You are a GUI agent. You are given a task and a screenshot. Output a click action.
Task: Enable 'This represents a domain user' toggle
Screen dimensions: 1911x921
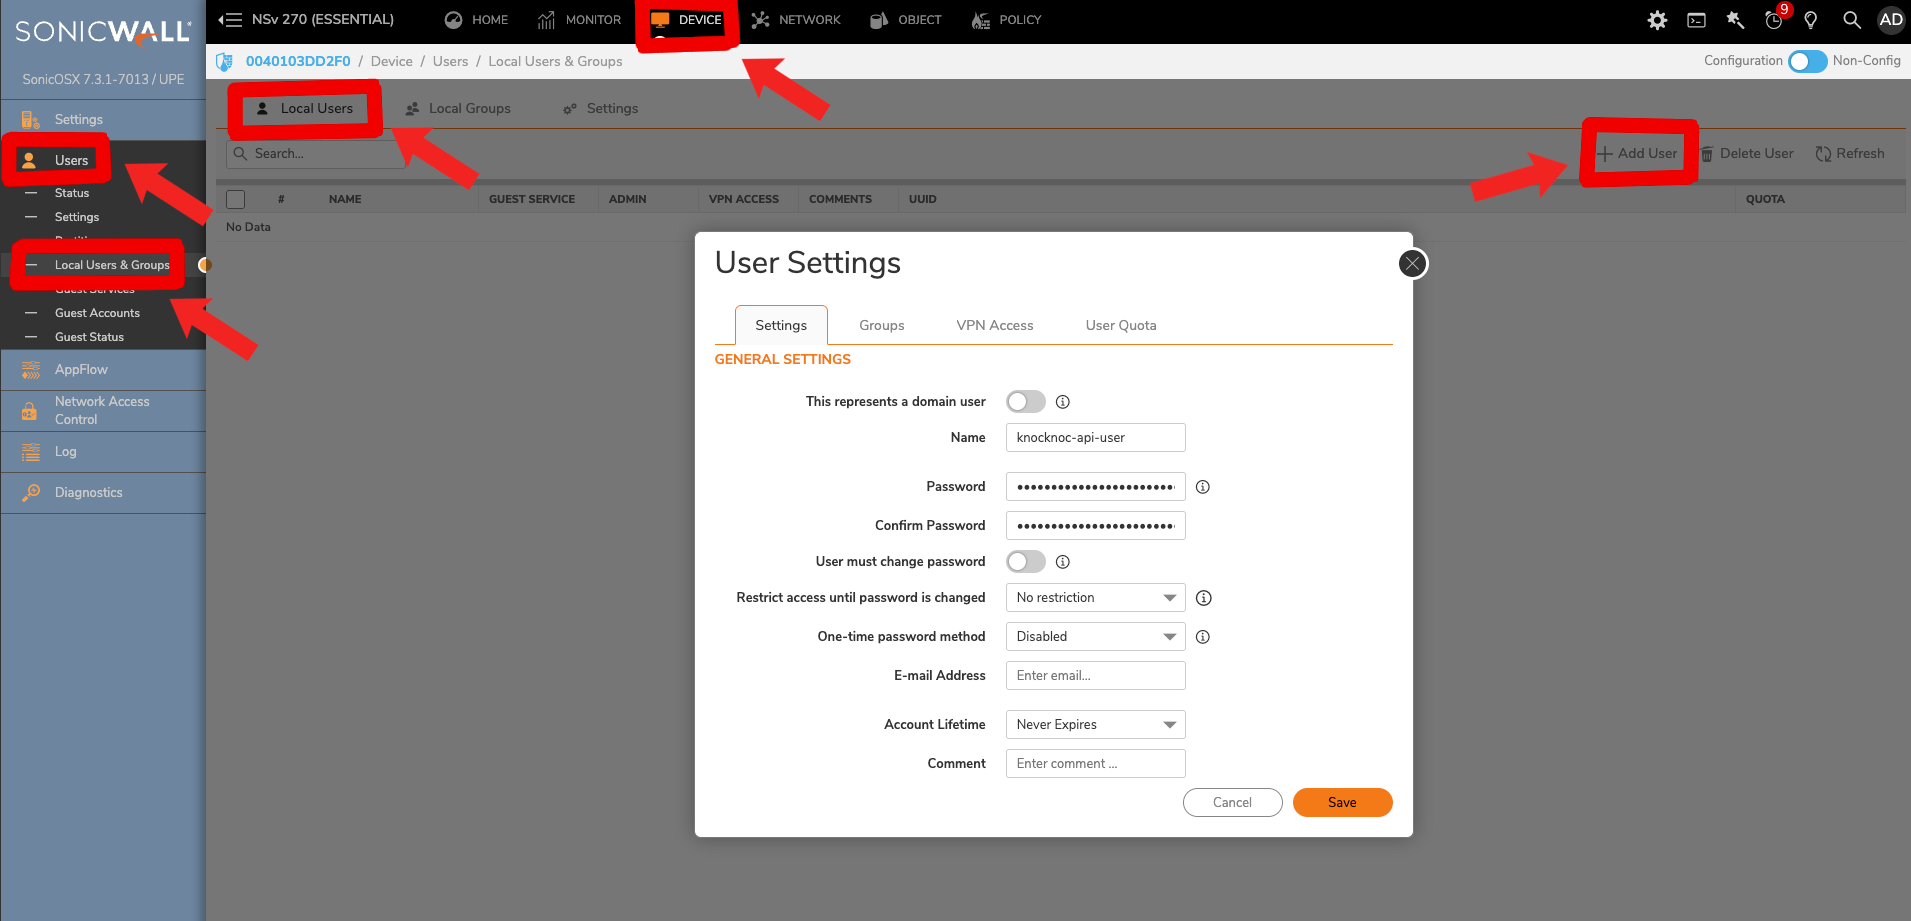[x=1025, y=401]
